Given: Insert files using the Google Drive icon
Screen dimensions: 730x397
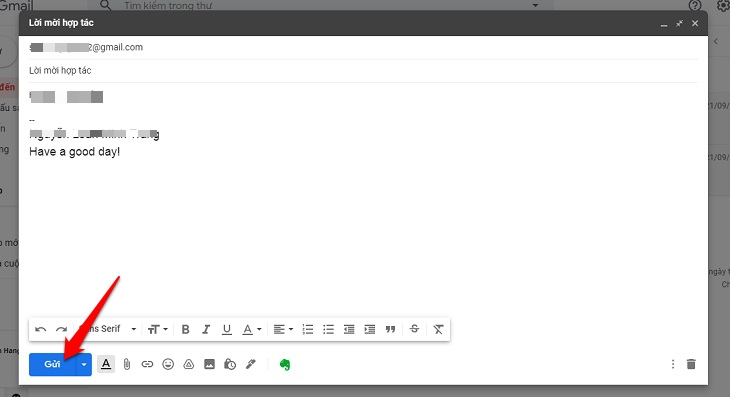Looking at the screenshot, I should click(189, 364).
